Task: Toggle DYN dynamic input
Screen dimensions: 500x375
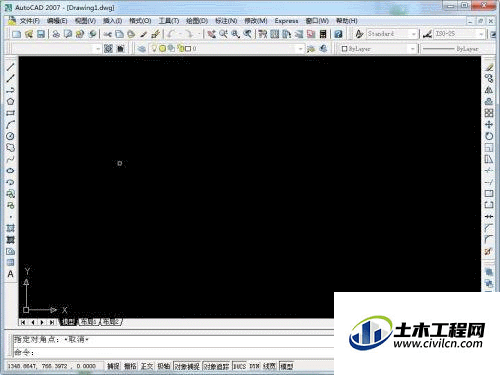Action: coord(254,366)
